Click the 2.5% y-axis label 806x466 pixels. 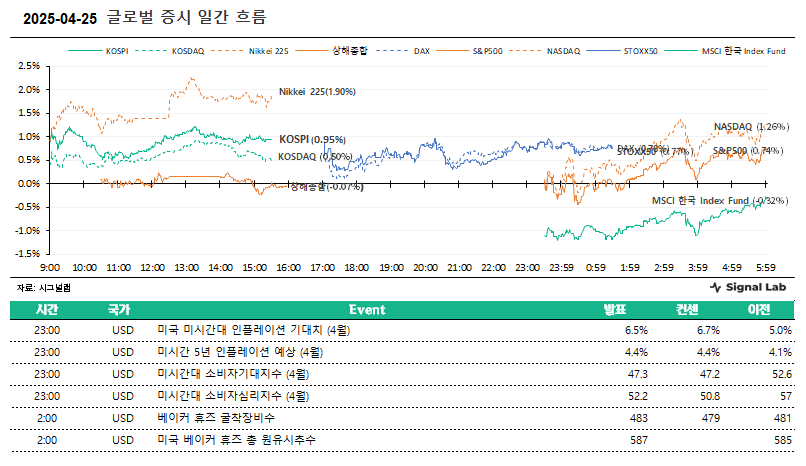coord(29,66)
